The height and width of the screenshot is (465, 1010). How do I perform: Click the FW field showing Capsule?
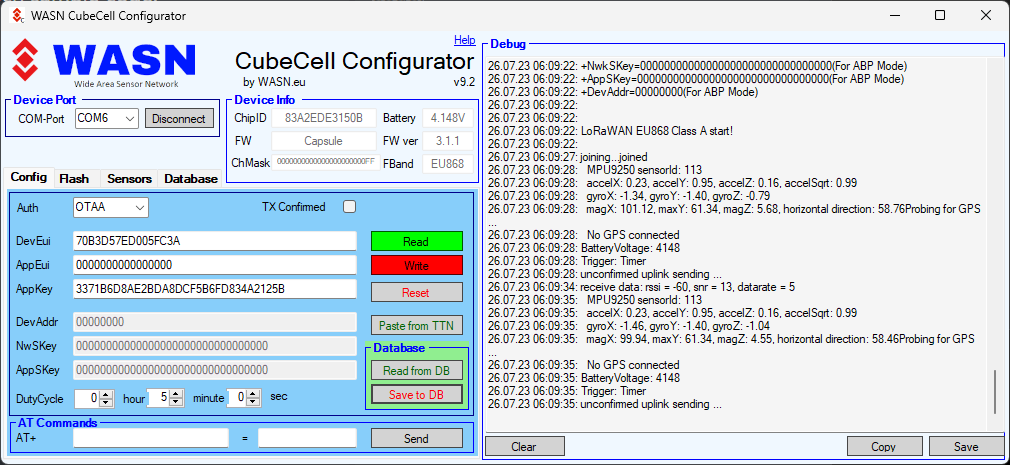323,141
